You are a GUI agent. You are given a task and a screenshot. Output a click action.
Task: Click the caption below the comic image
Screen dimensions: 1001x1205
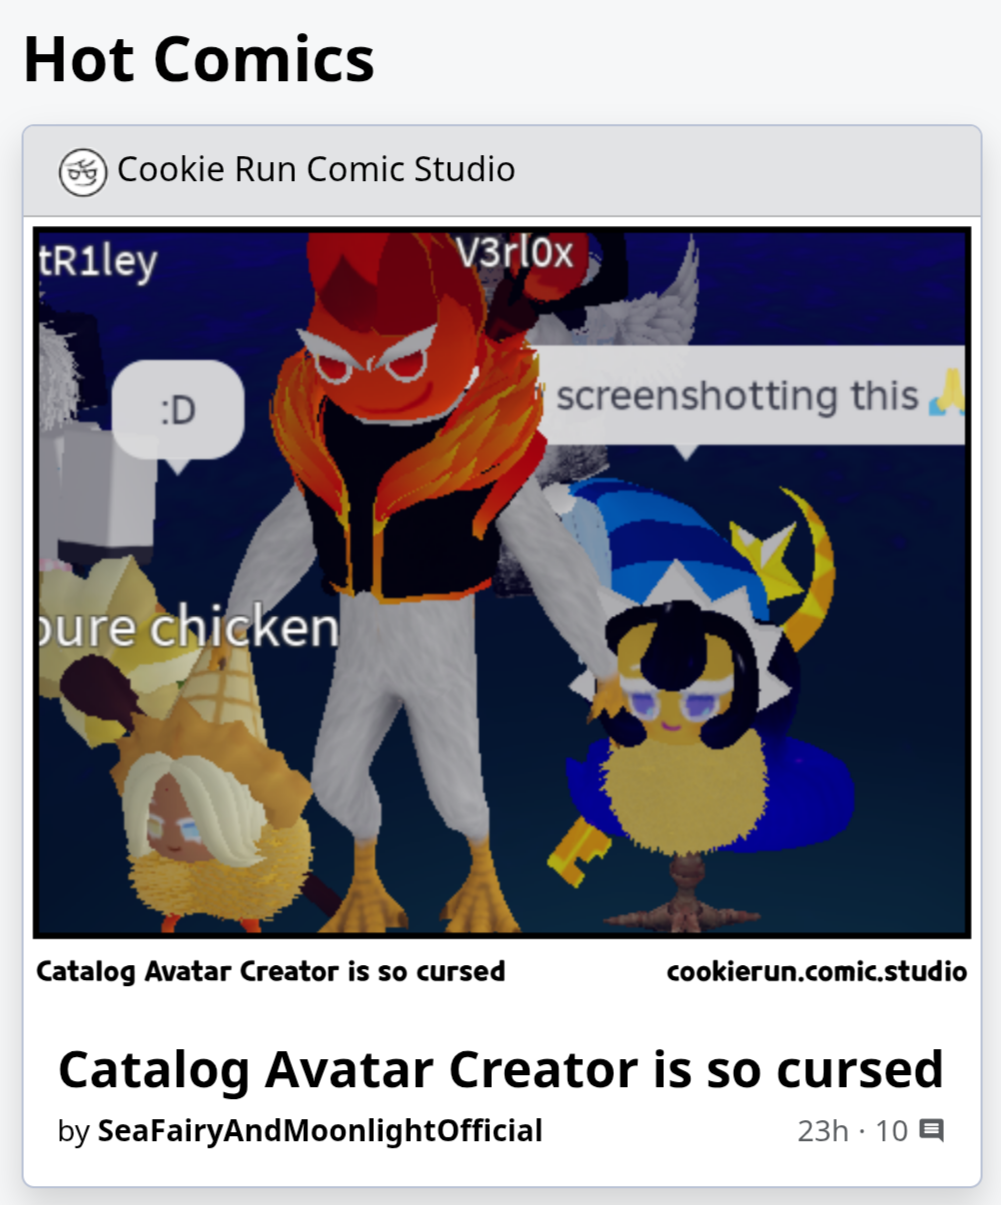270,971
